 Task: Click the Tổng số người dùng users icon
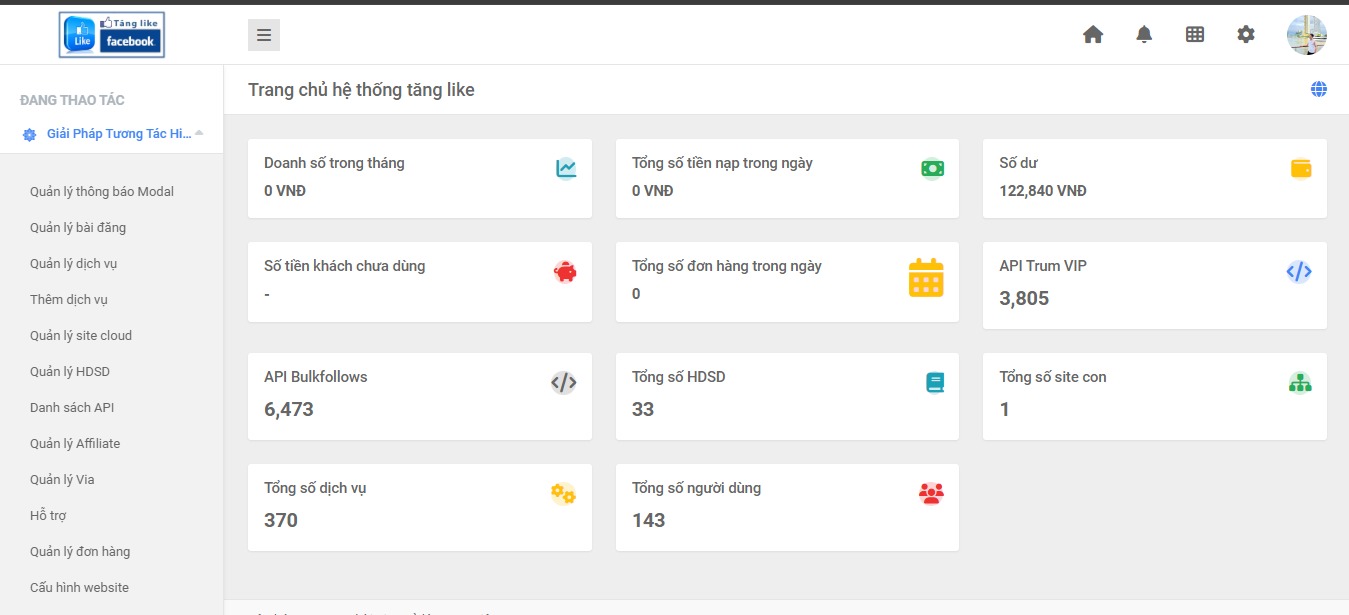coord(931,494)
